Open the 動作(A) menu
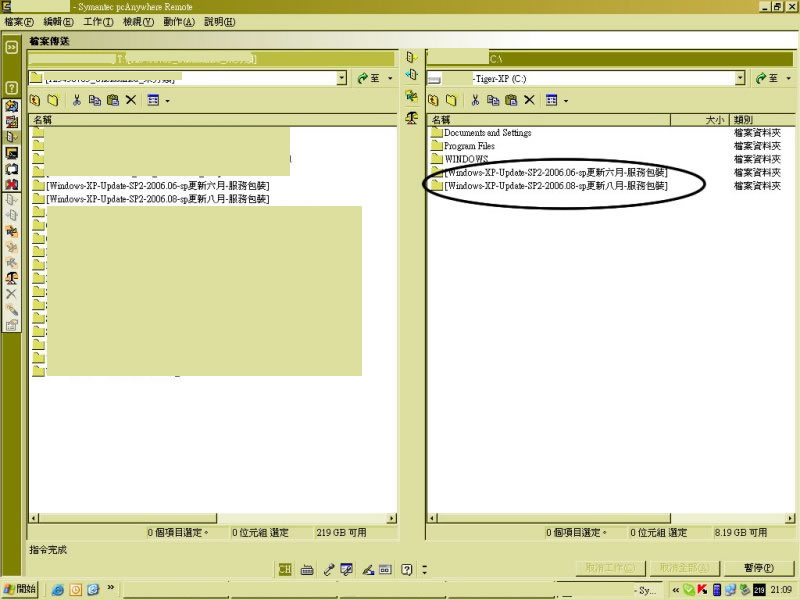800x600 pixels. (x=179, y=22)
